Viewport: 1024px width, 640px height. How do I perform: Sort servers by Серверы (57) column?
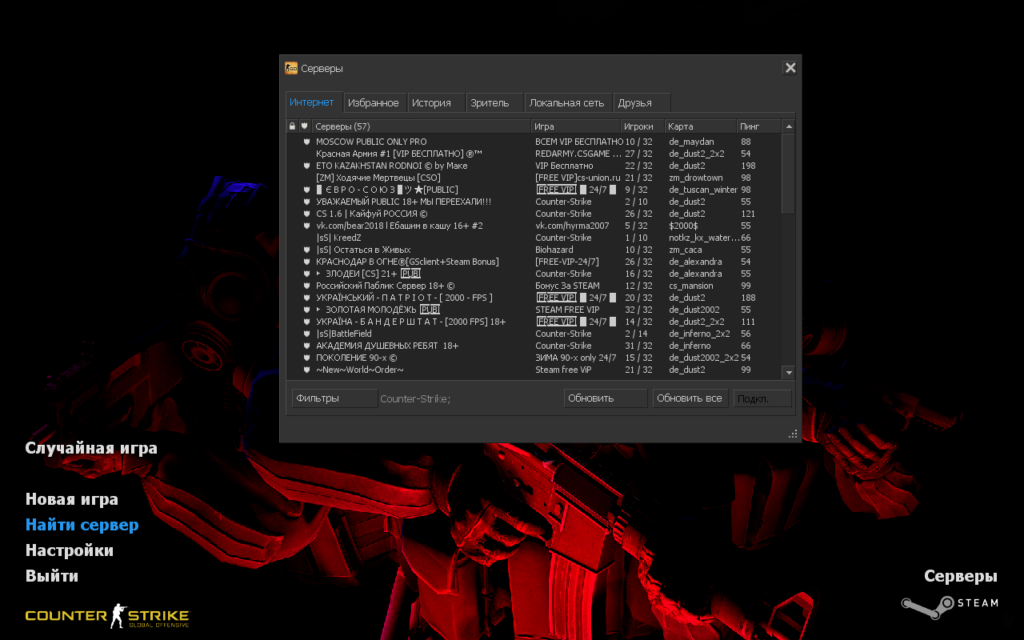coord(421,126)
